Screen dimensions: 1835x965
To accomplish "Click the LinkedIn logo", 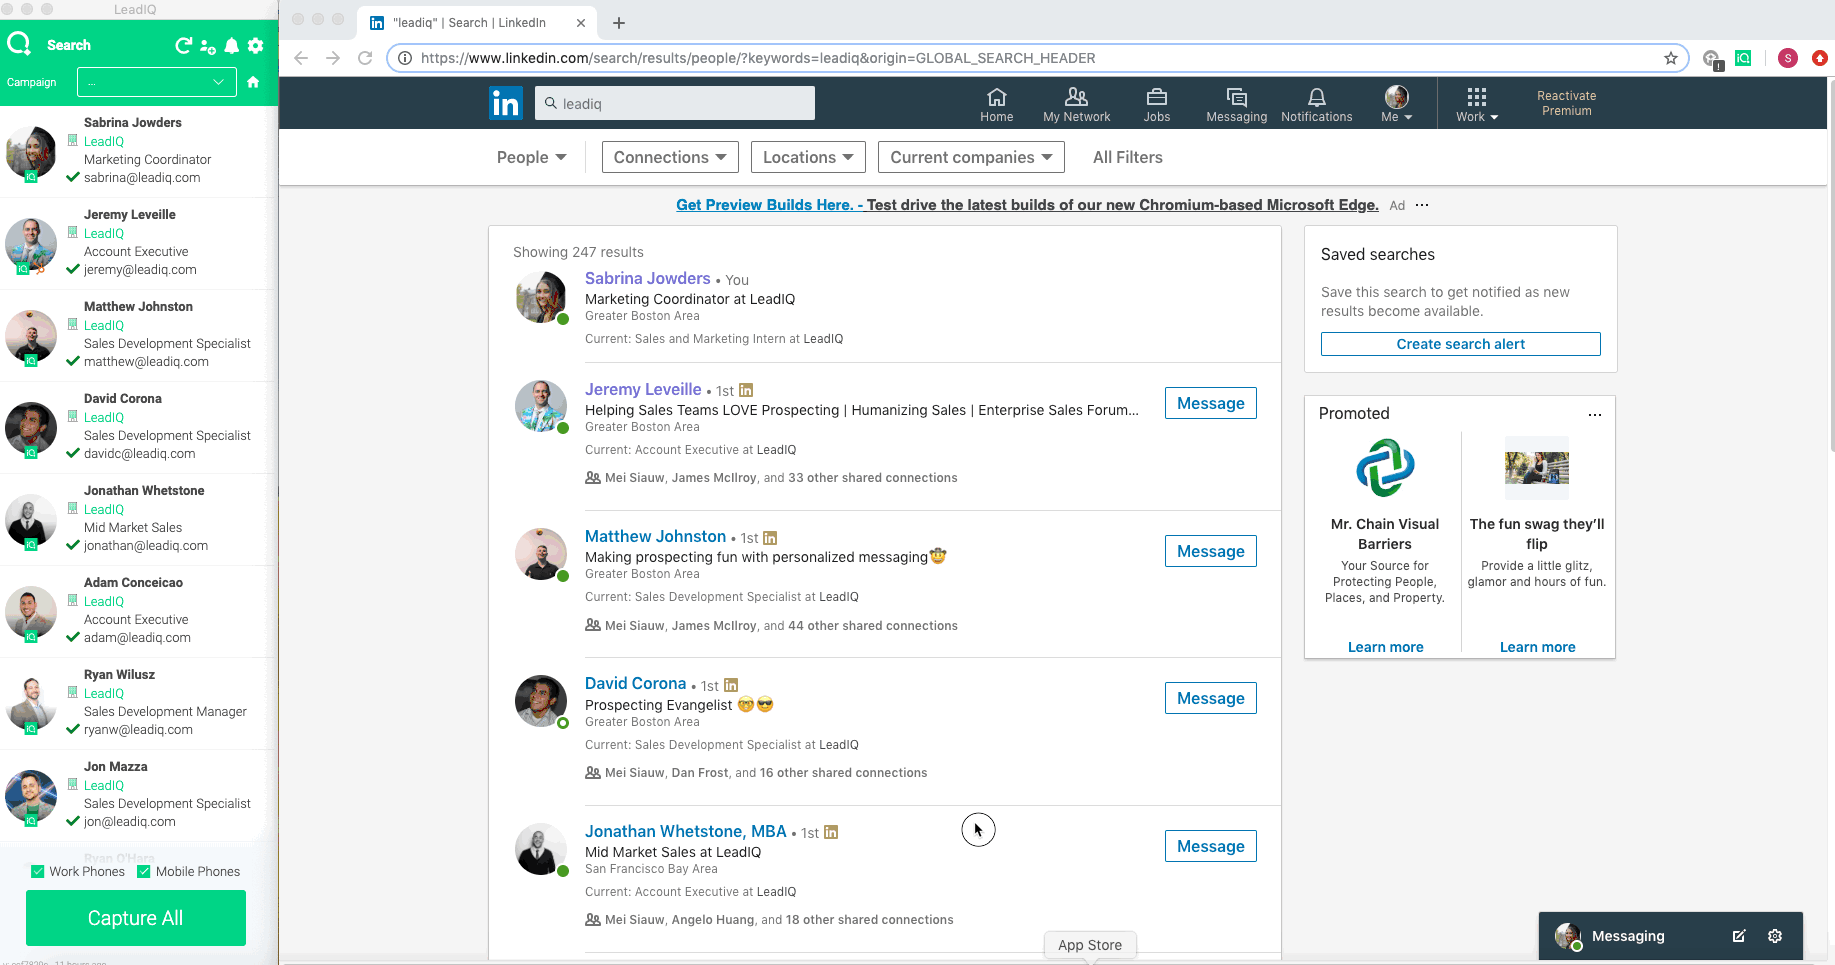I will coord(506,103).
